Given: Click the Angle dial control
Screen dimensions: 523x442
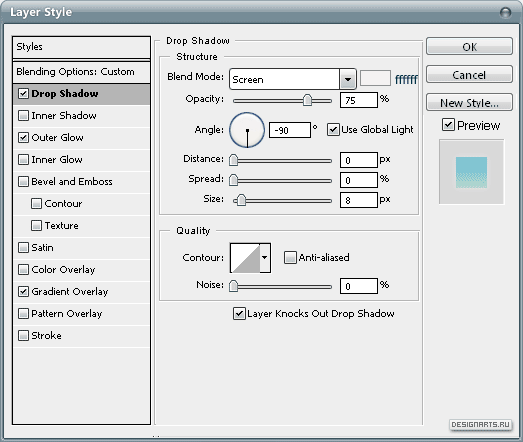Looking at the screenshot, I should pos(247,130).
